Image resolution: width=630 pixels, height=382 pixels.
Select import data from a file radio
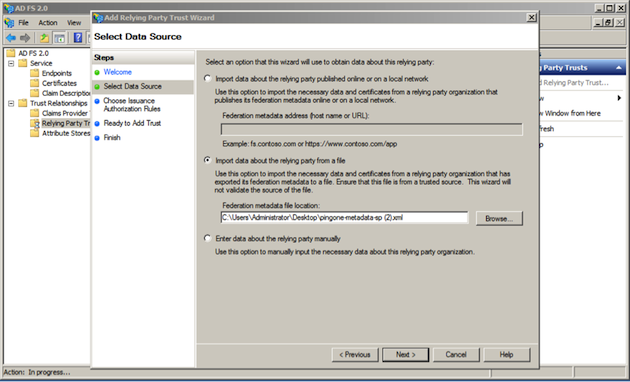pos(207,160)
